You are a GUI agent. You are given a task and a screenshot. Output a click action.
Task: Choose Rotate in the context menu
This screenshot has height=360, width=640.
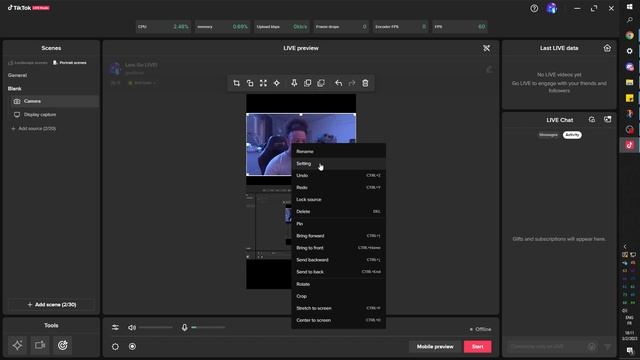click(338, 284)
